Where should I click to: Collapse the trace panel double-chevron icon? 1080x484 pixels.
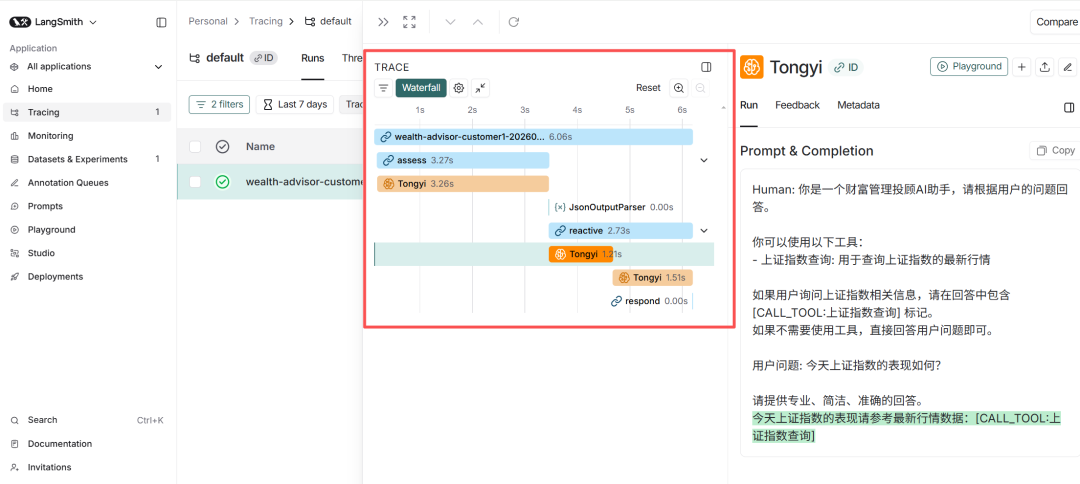coord(384,22)
